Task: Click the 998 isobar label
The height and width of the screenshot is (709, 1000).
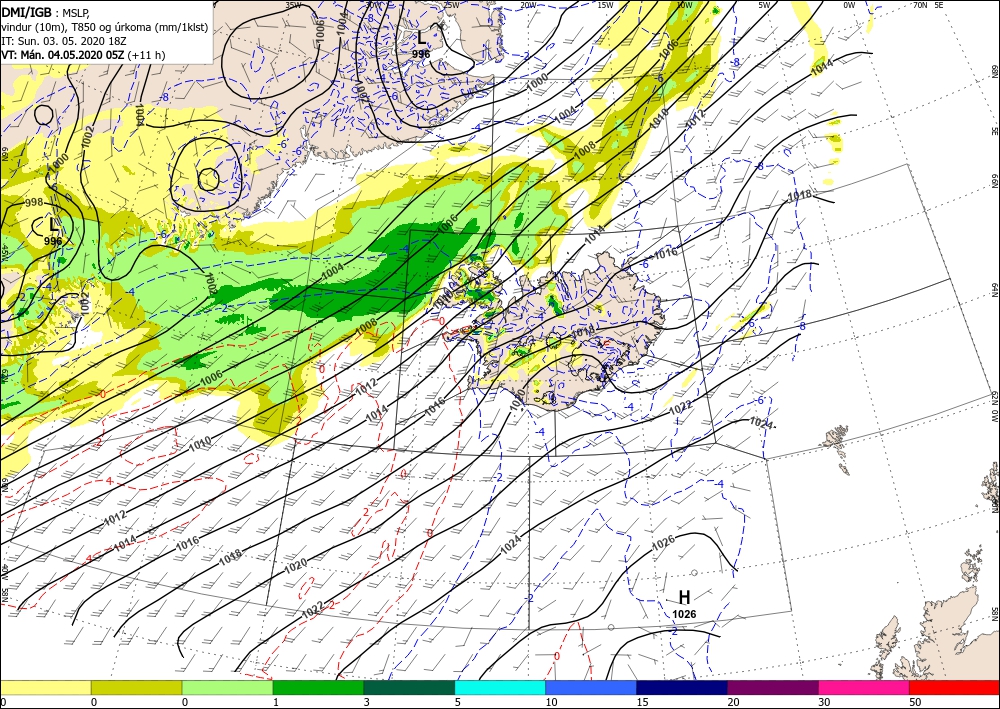Action: (x=33, y=203)
